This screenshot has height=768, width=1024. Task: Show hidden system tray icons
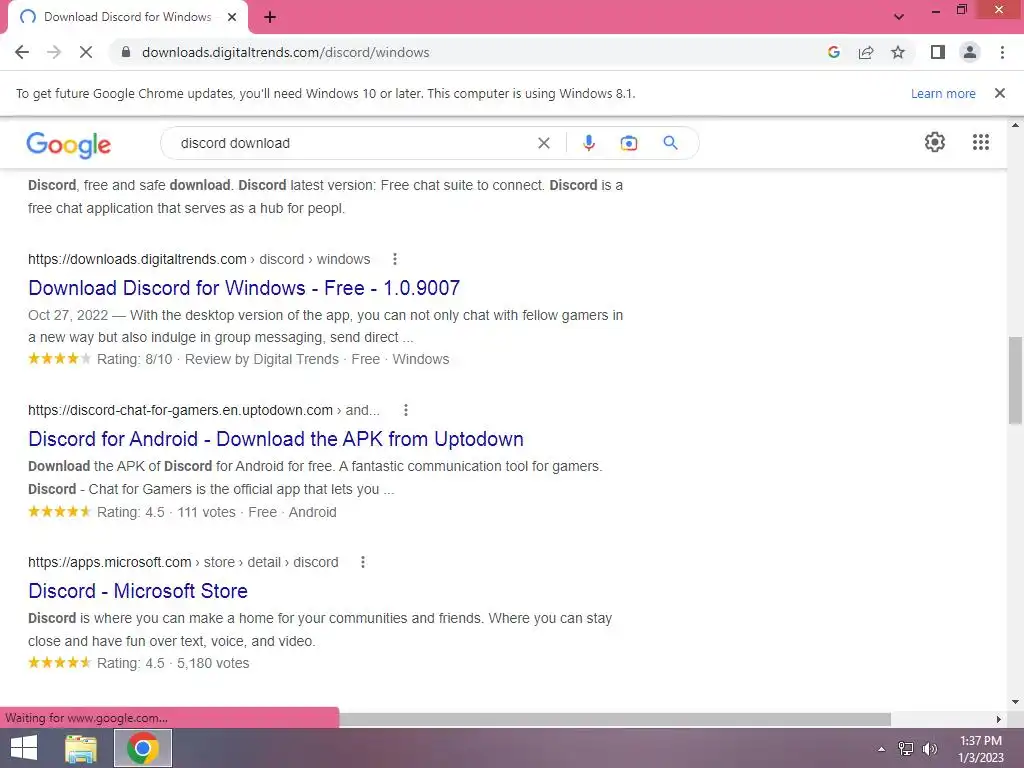pyautogui.click(x=882, y=749)
